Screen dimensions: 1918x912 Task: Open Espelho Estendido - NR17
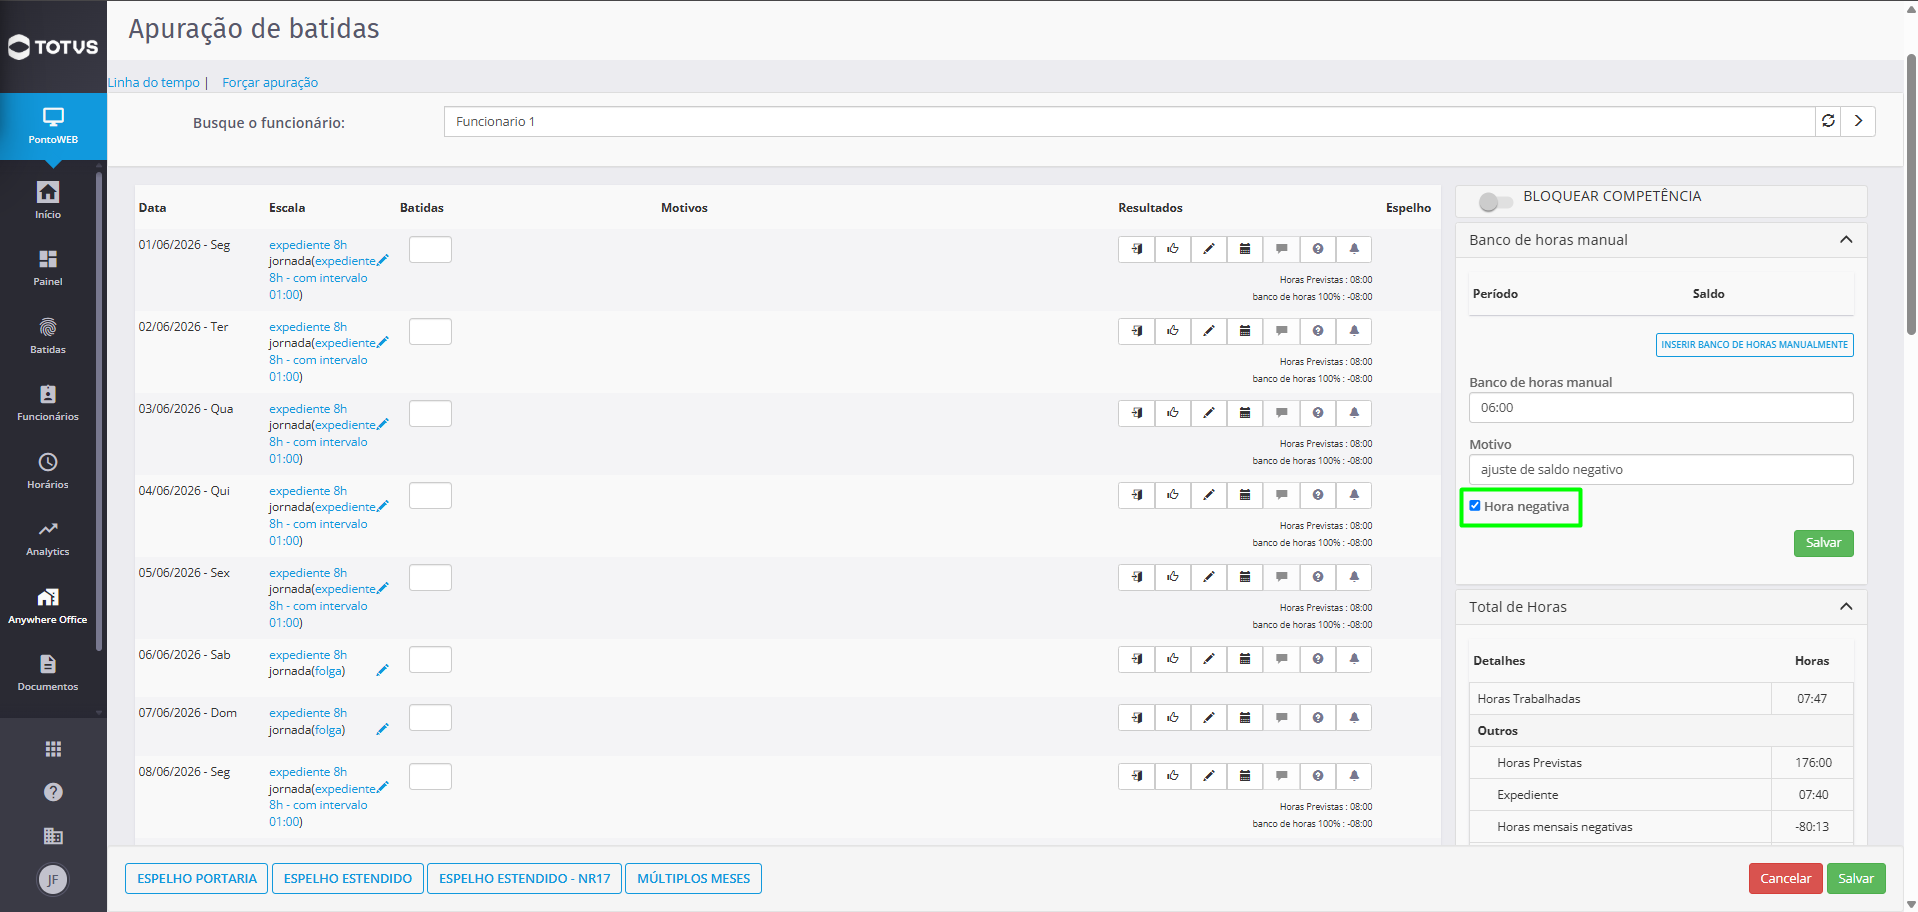pyautogui.click(x=524, y=879)
